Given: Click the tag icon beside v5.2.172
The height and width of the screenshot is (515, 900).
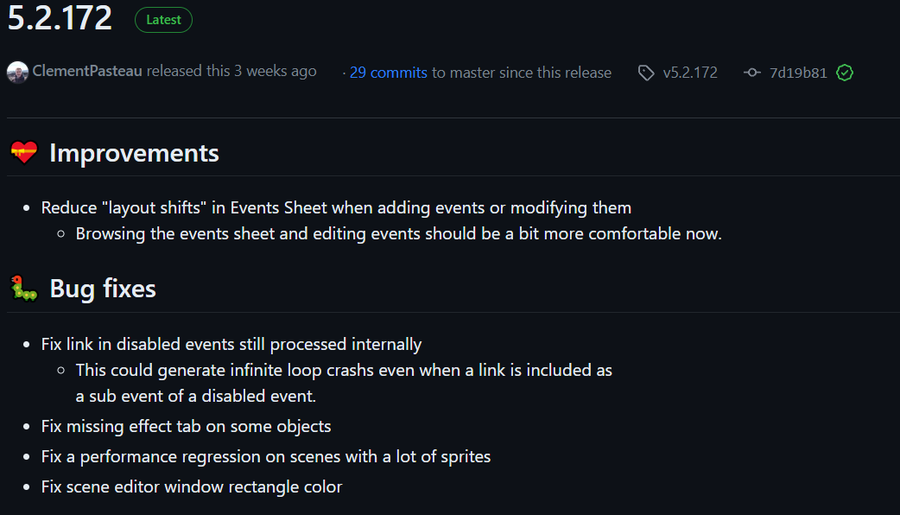Looking at the screenshot, I should (646, 73).
